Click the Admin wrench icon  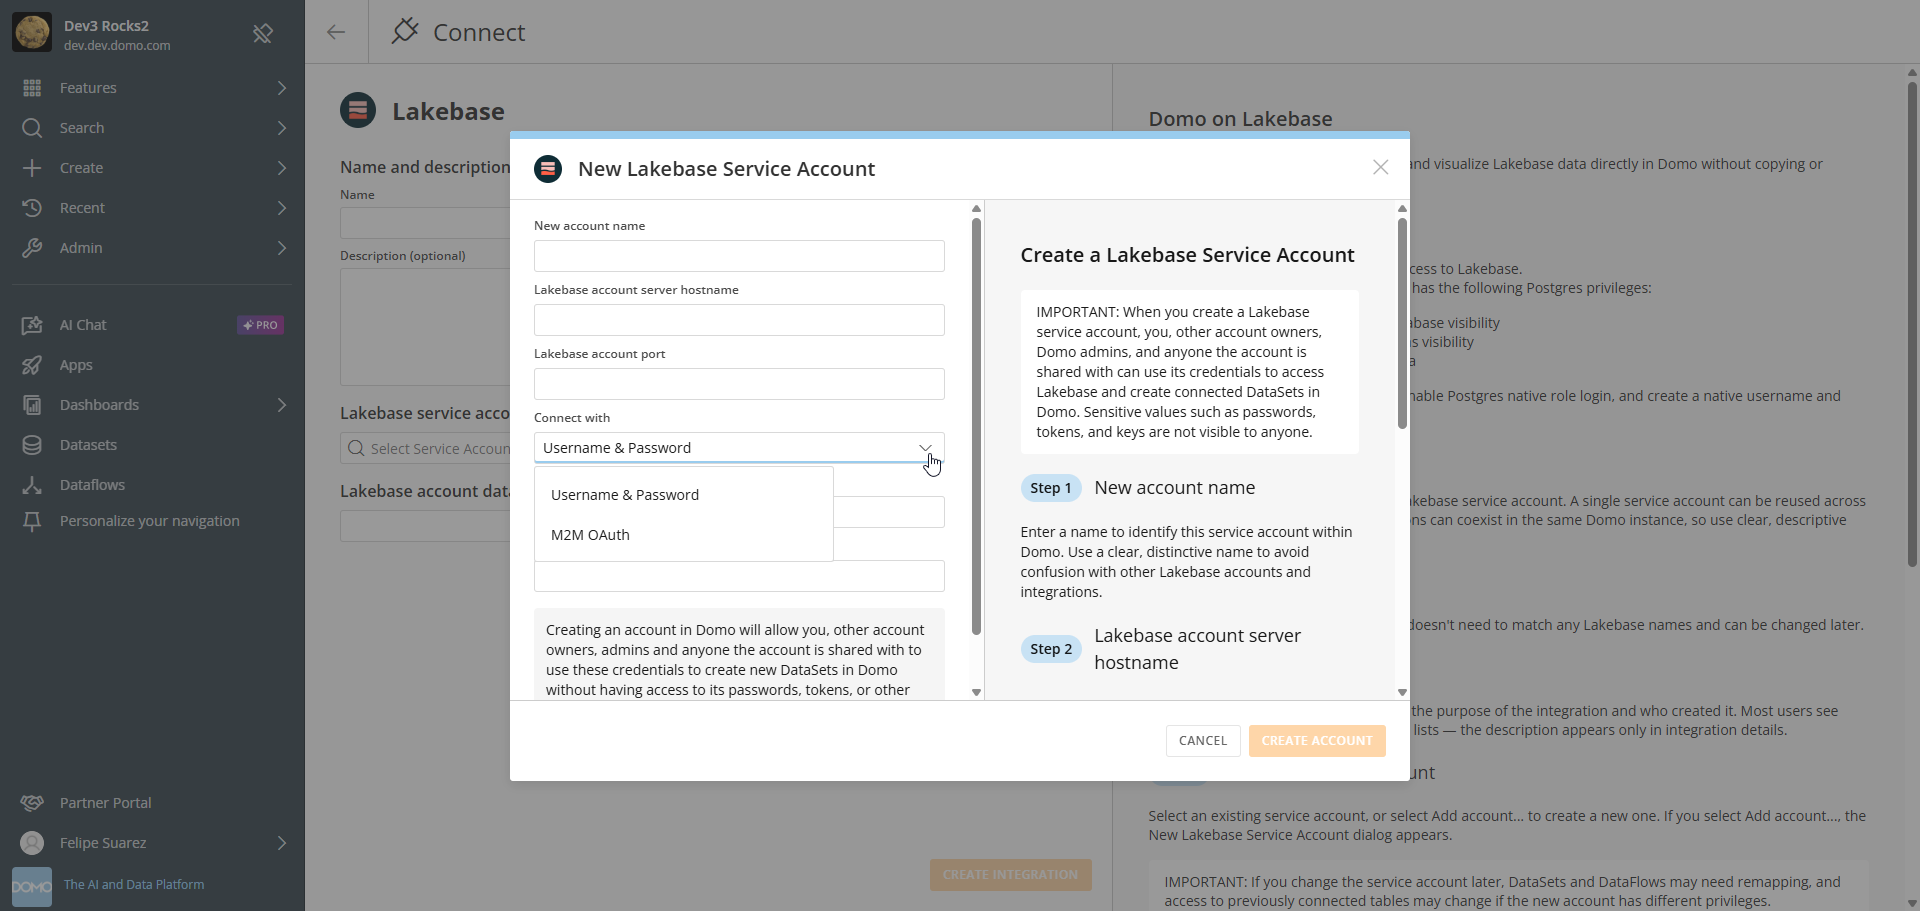pyautogui.click(x=32, y=248)
